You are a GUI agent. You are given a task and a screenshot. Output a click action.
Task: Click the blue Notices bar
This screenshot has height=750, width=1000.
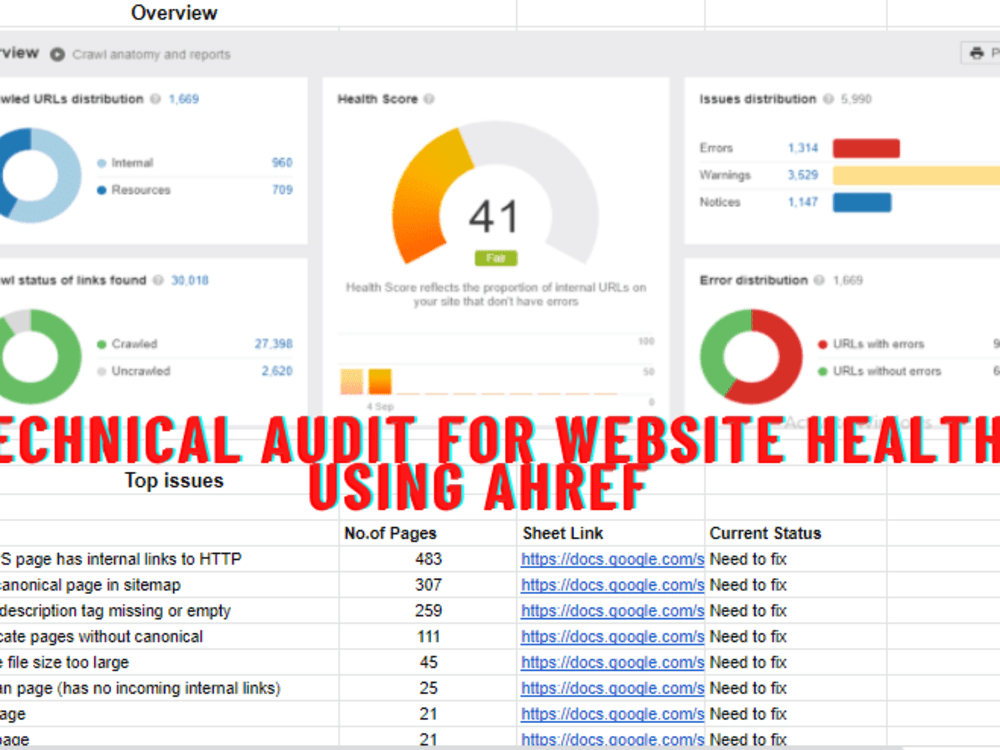click(x=862, y=202)
